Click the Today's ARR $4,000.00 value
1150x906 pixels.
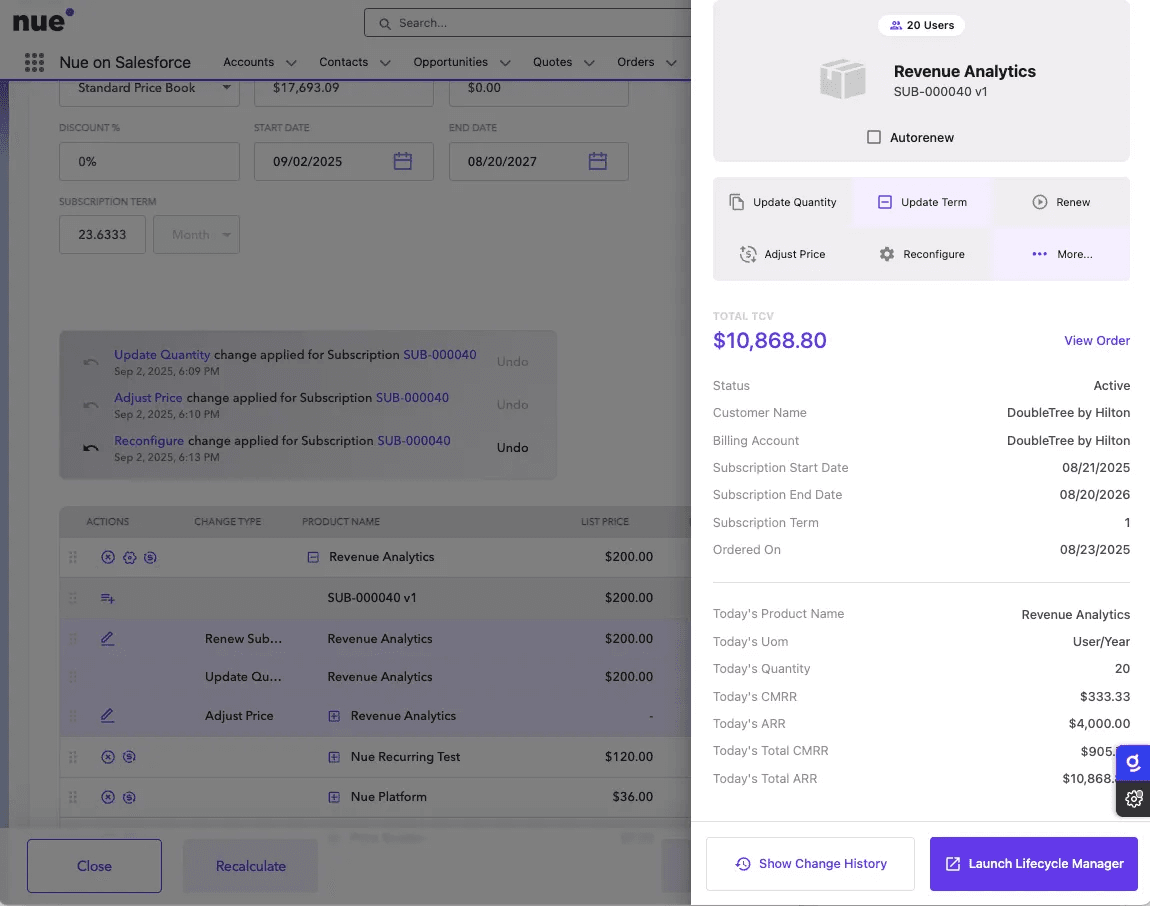pyautogui.click(x=1099, y=724)
